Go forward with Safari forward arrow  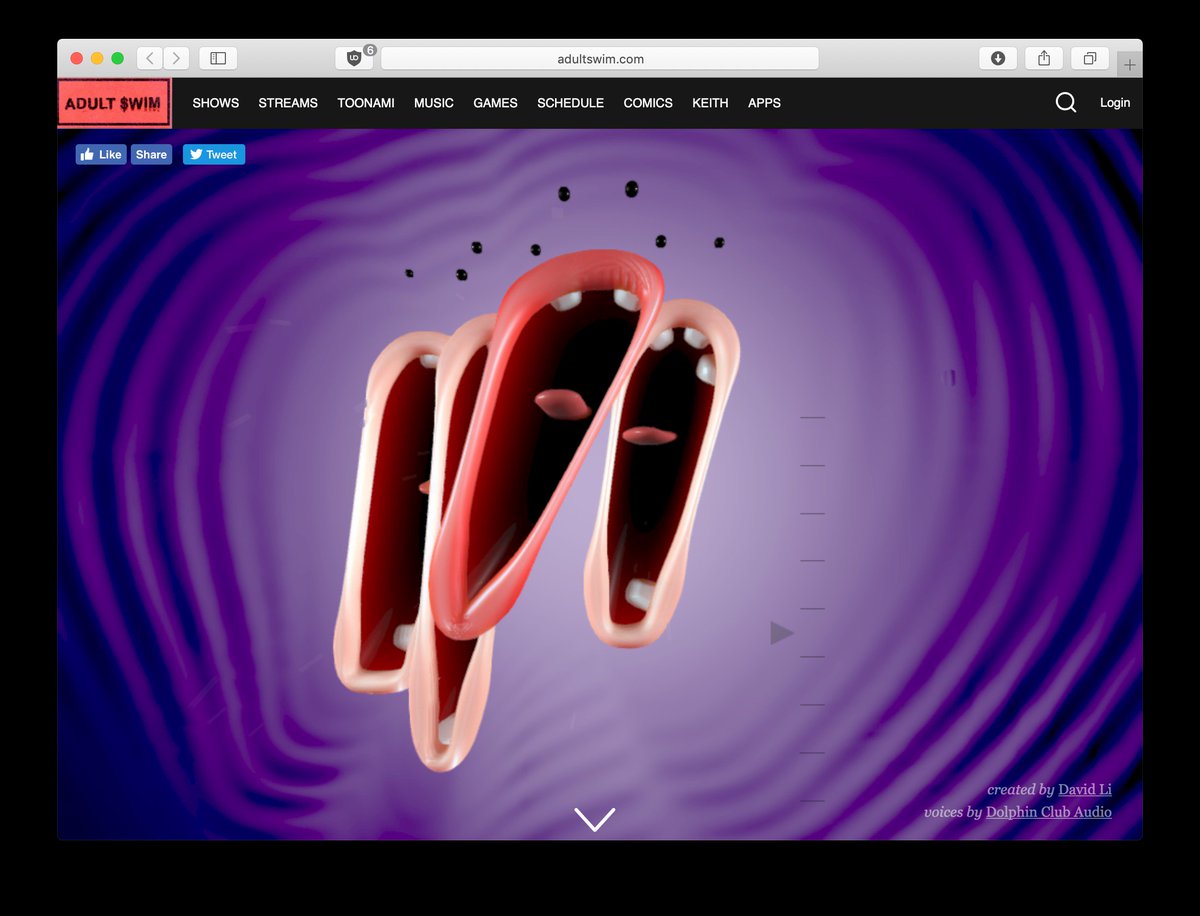tap(176, 58)
